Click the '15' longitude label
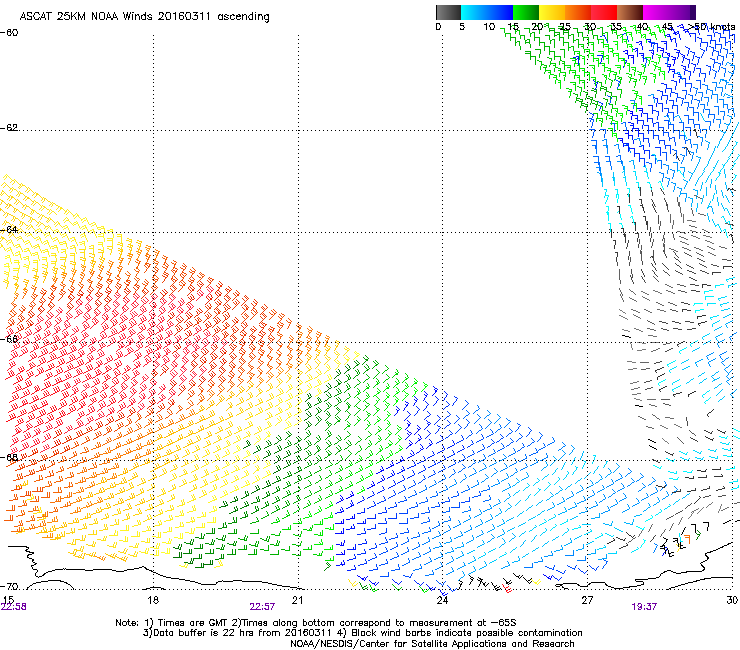This screenshot has width=740, height=650. (x=8, y=599)
